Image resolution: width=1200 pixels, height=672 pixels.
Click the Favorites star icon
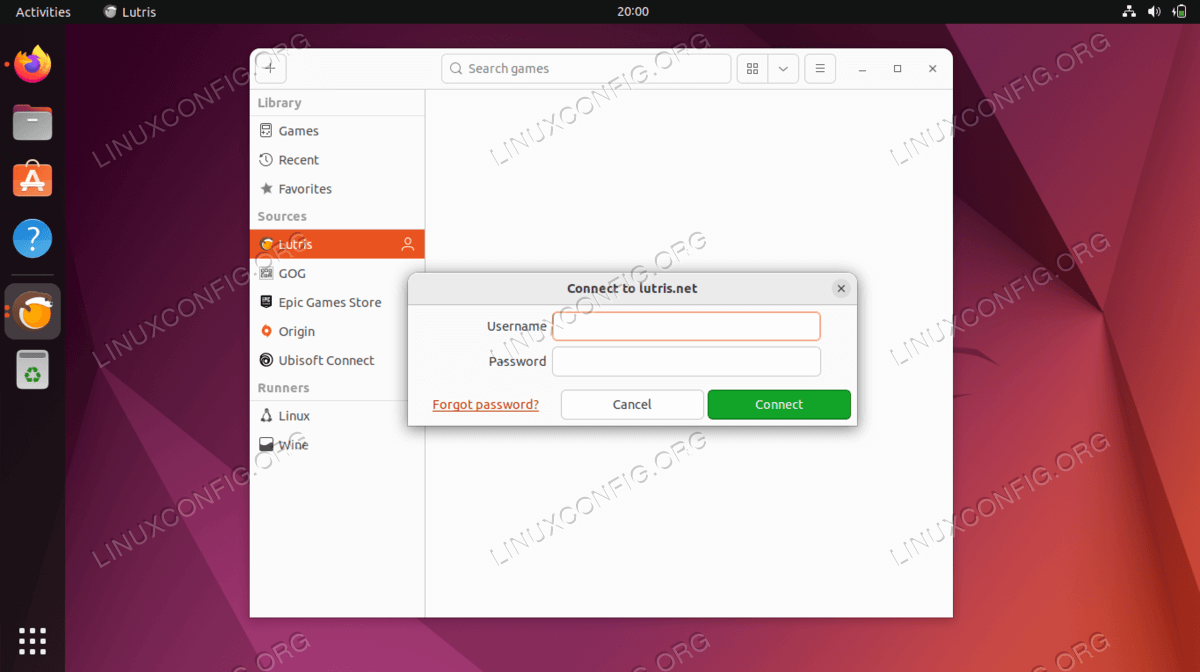pos(266,189)
